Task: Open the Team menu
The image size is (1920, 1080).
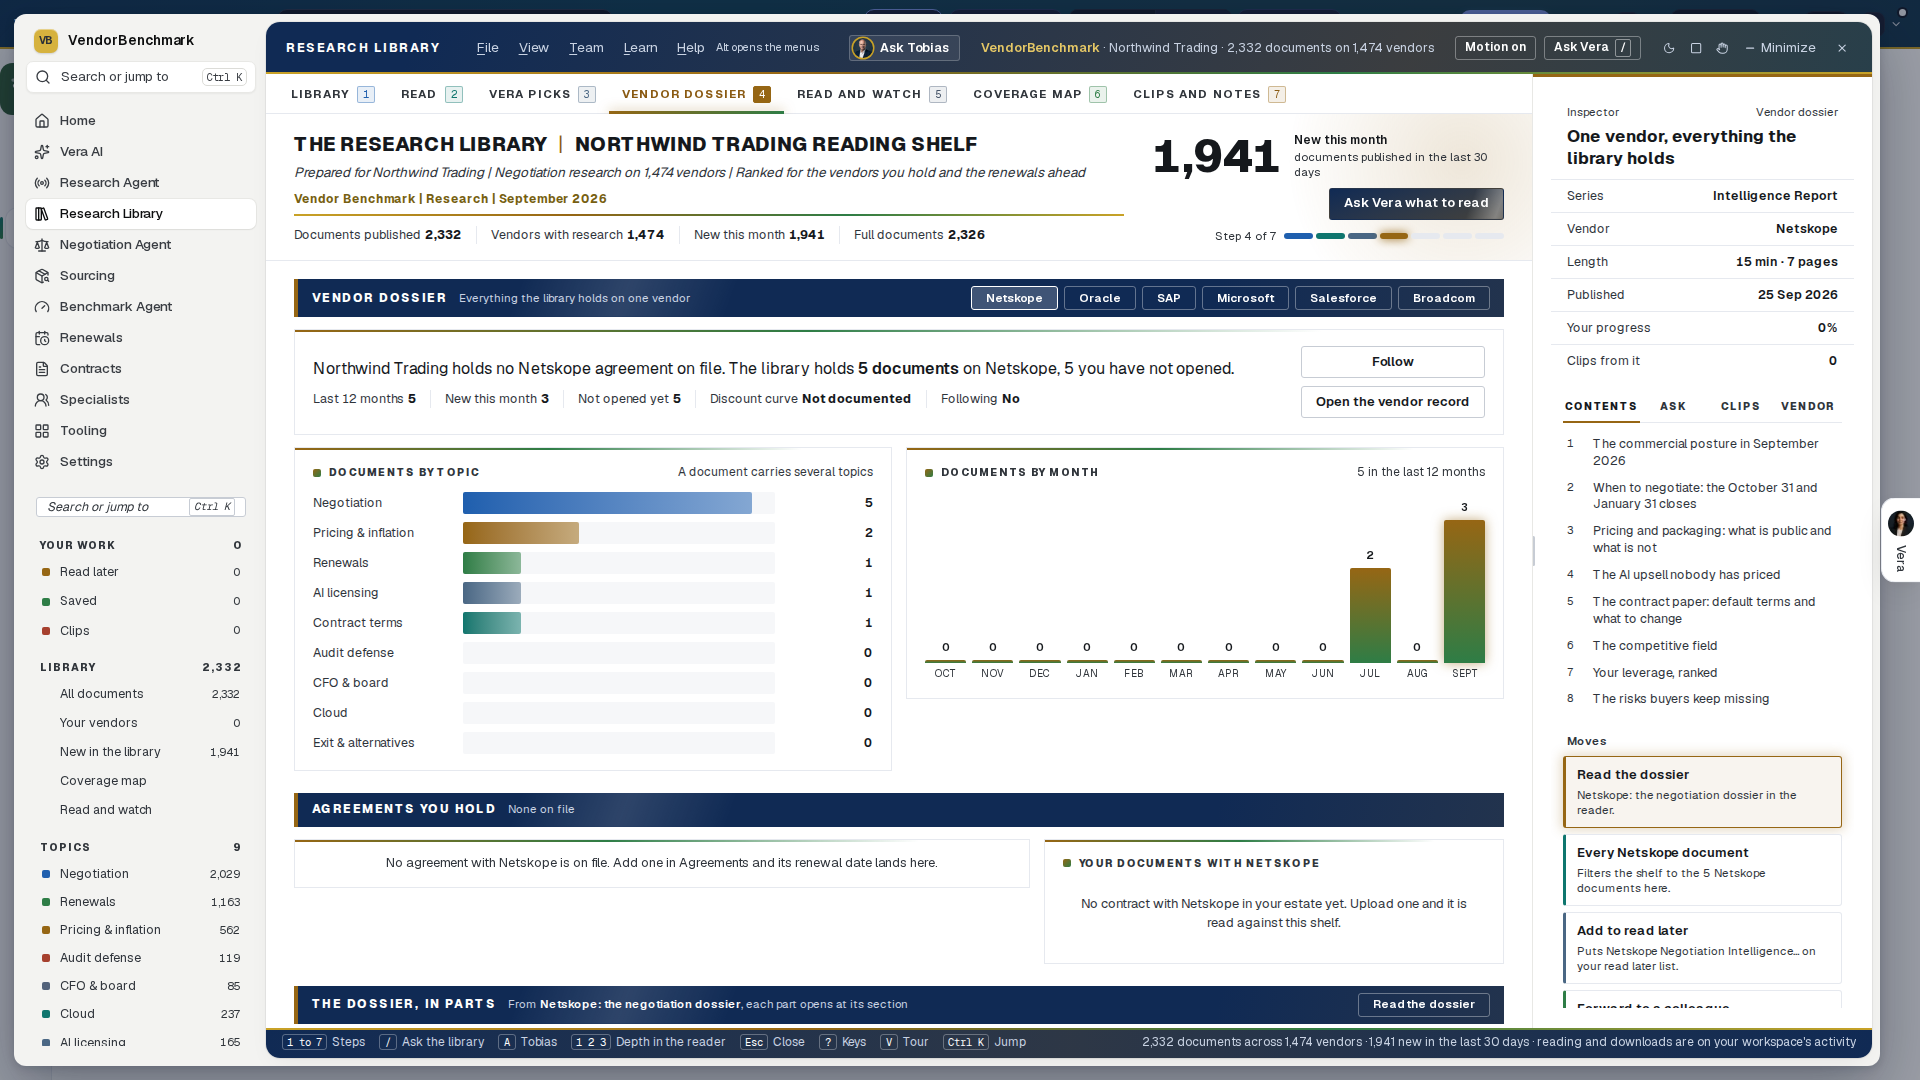Action: click(x=586, y=48)
